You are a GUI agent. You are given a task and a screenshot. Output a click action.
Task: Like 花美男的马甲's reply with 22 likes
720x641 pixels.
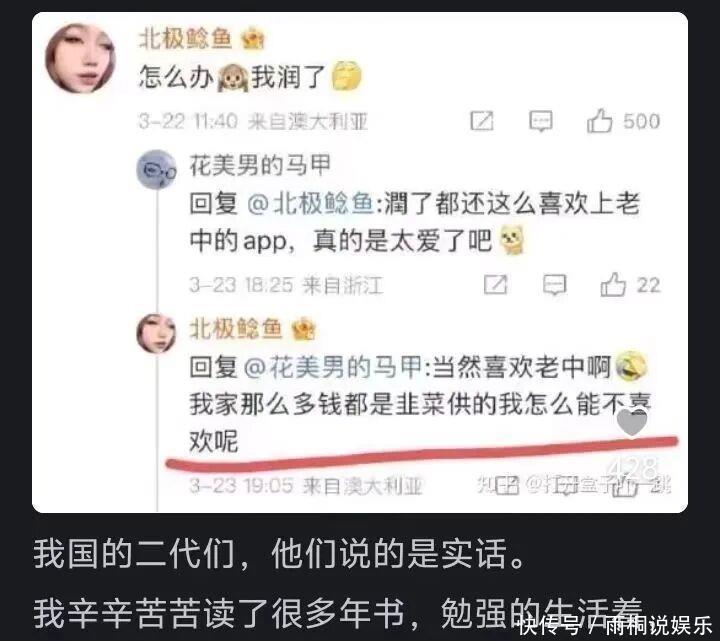613,284
